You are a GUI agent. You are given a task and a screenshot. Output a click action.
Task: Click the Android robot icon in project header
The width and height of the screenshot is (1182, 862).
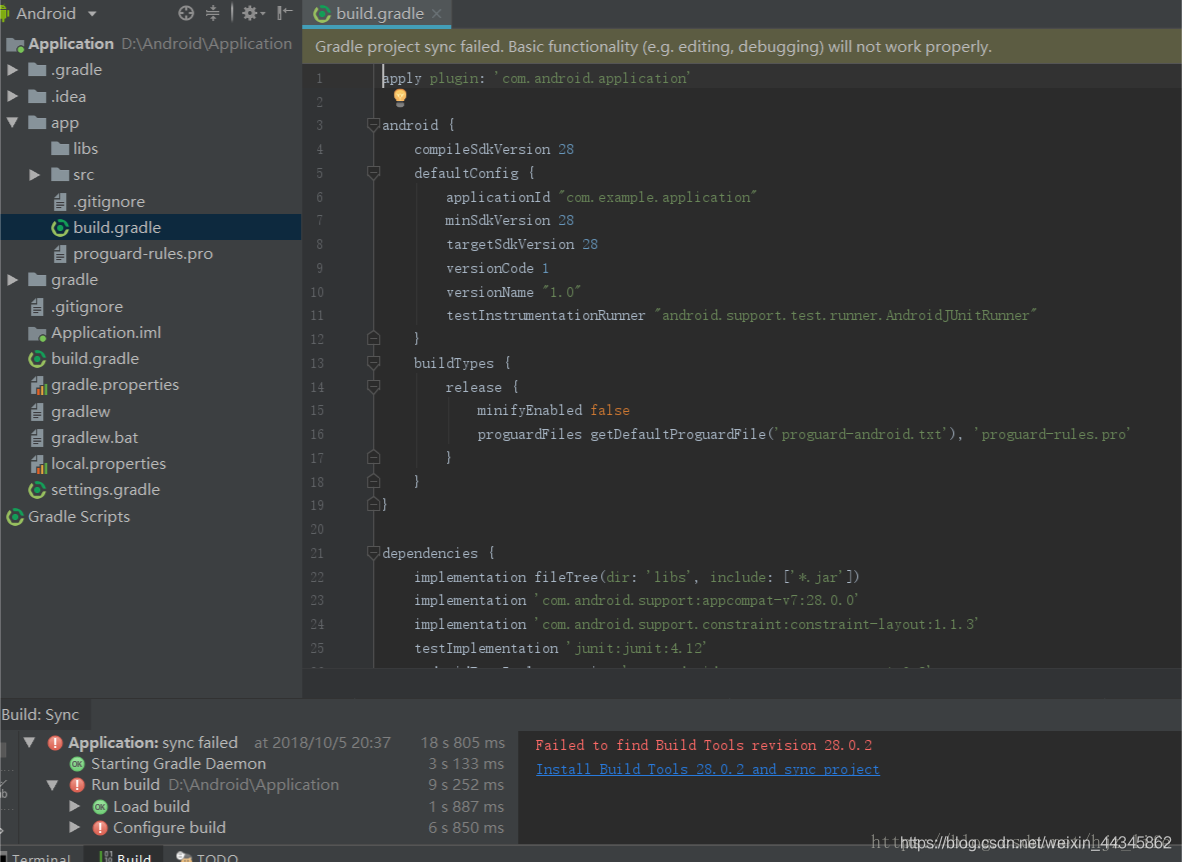(x=5, y=14)
